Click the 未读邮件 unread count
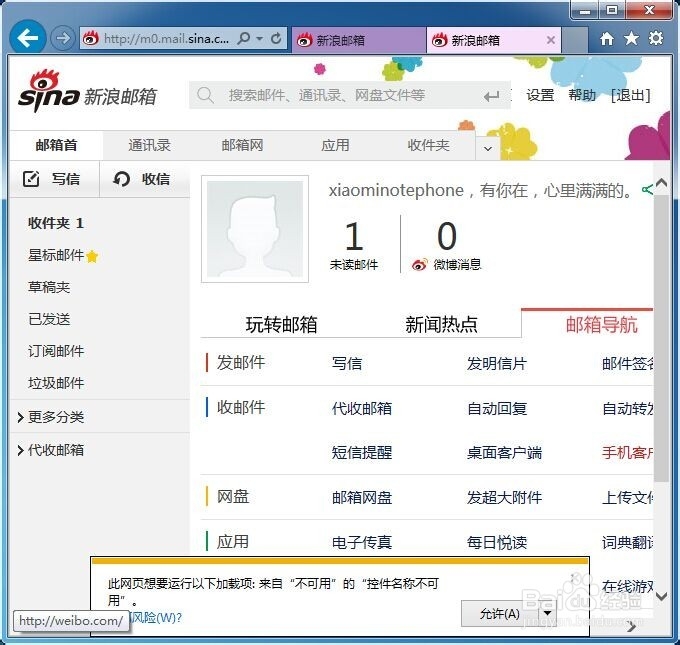 pos(354,245)
